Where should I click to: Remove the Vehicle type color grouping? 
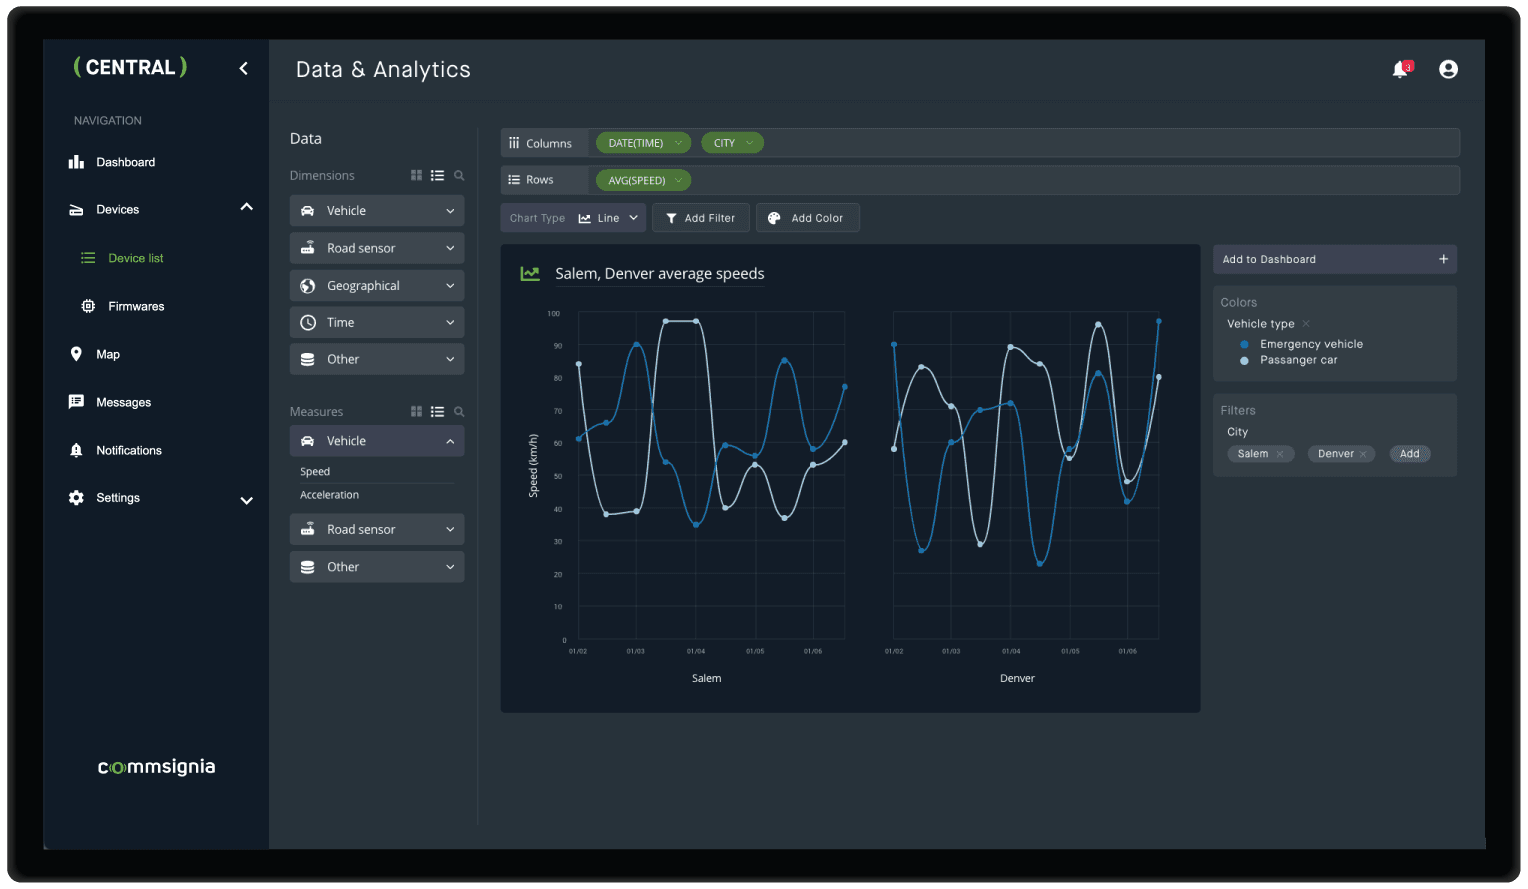click(1306, 324)
